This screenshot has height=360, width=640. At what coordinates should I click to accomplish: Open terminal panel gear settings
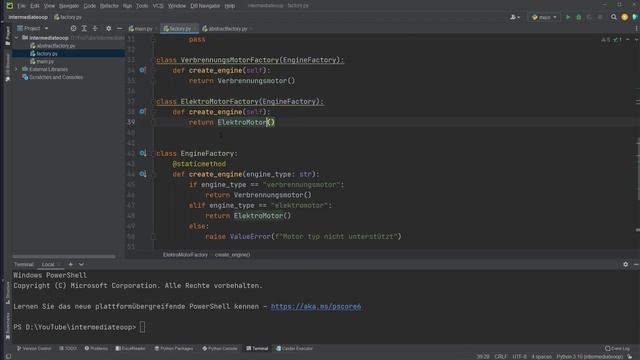point(625,264)
